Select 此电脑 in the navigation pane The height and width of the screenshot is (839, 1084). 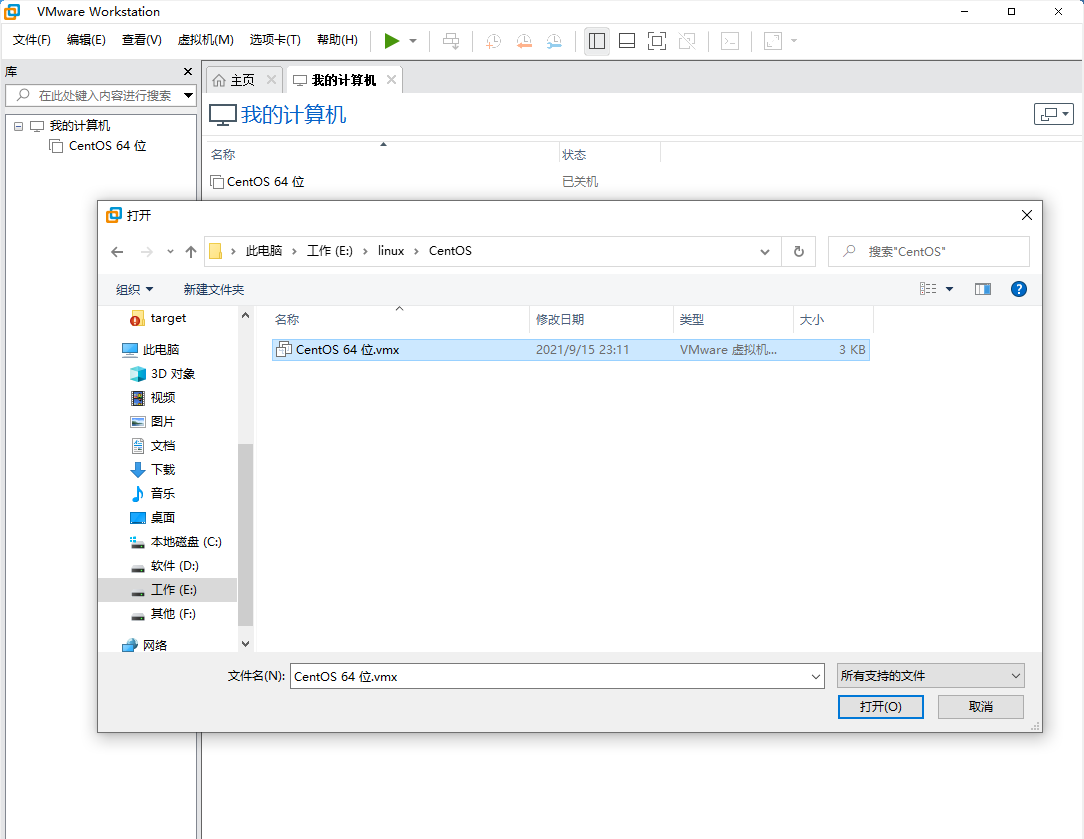tap(151, 350)
